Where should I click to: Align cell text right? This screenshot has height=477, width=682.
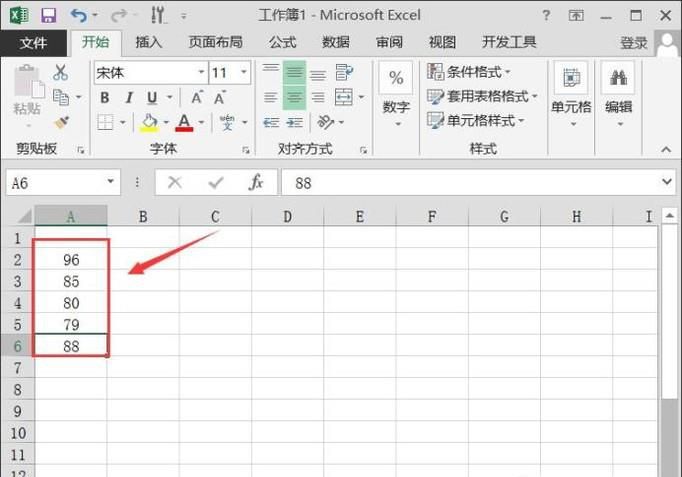(318, 97)
